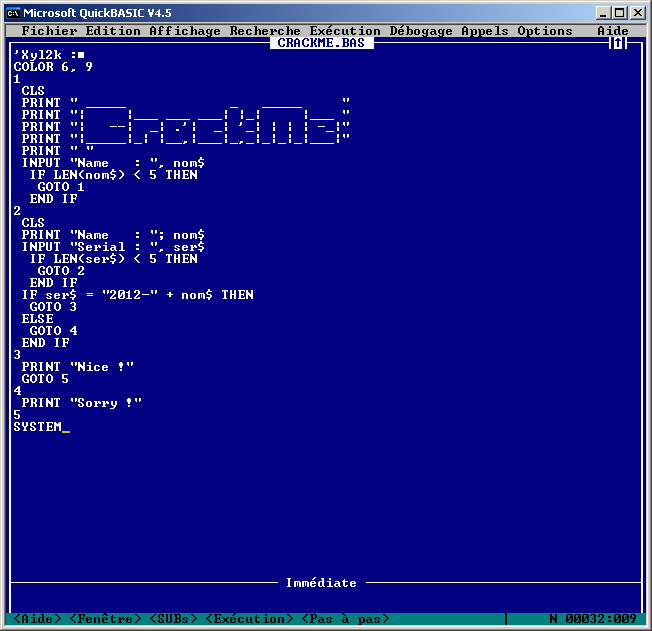Click the PRINT "Nice !" line

tap(77, 367)
